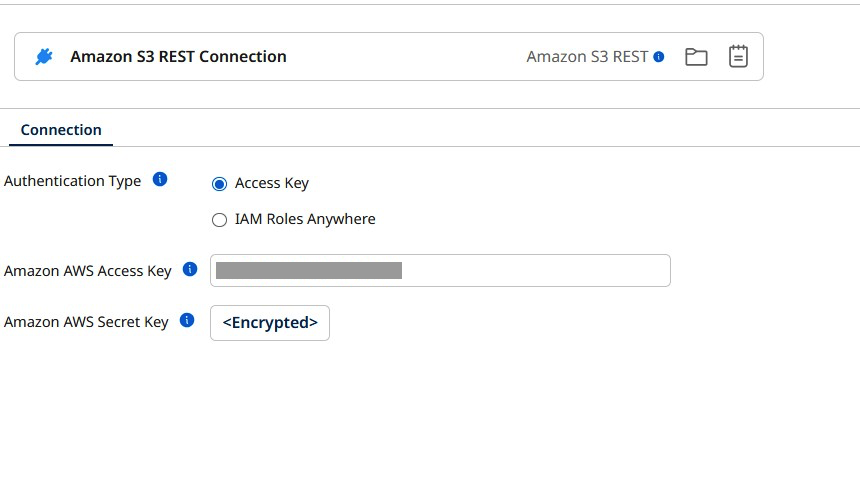
Task: Focus the Amazon AWS Access Key field
Action: point(535,271)
